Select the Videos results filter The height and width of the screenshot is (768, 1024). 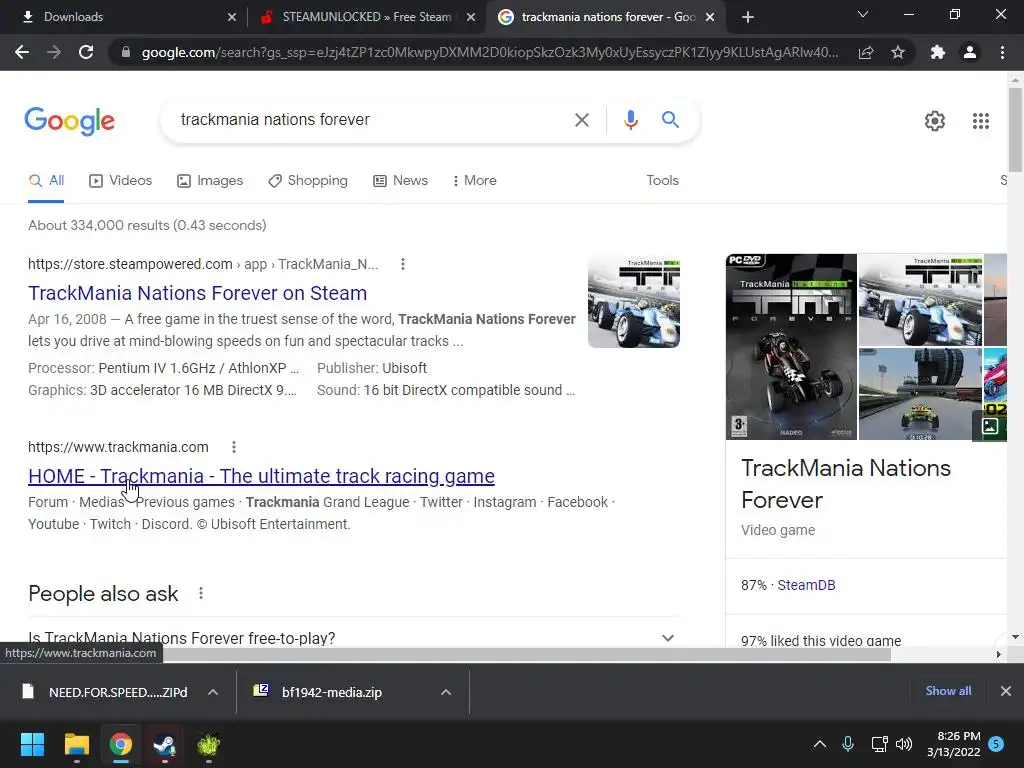120,181
